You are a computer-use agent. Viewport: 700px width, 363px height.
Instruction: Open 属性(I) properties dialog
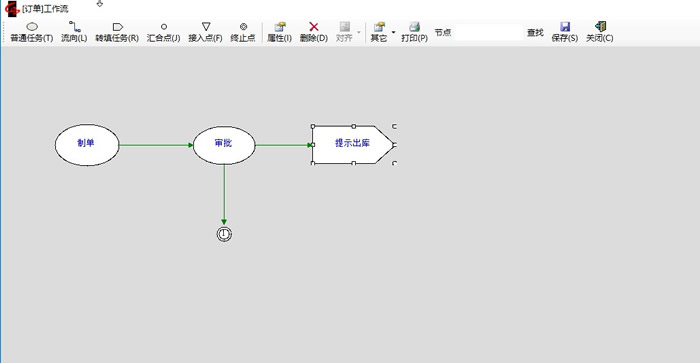point(279,33)
